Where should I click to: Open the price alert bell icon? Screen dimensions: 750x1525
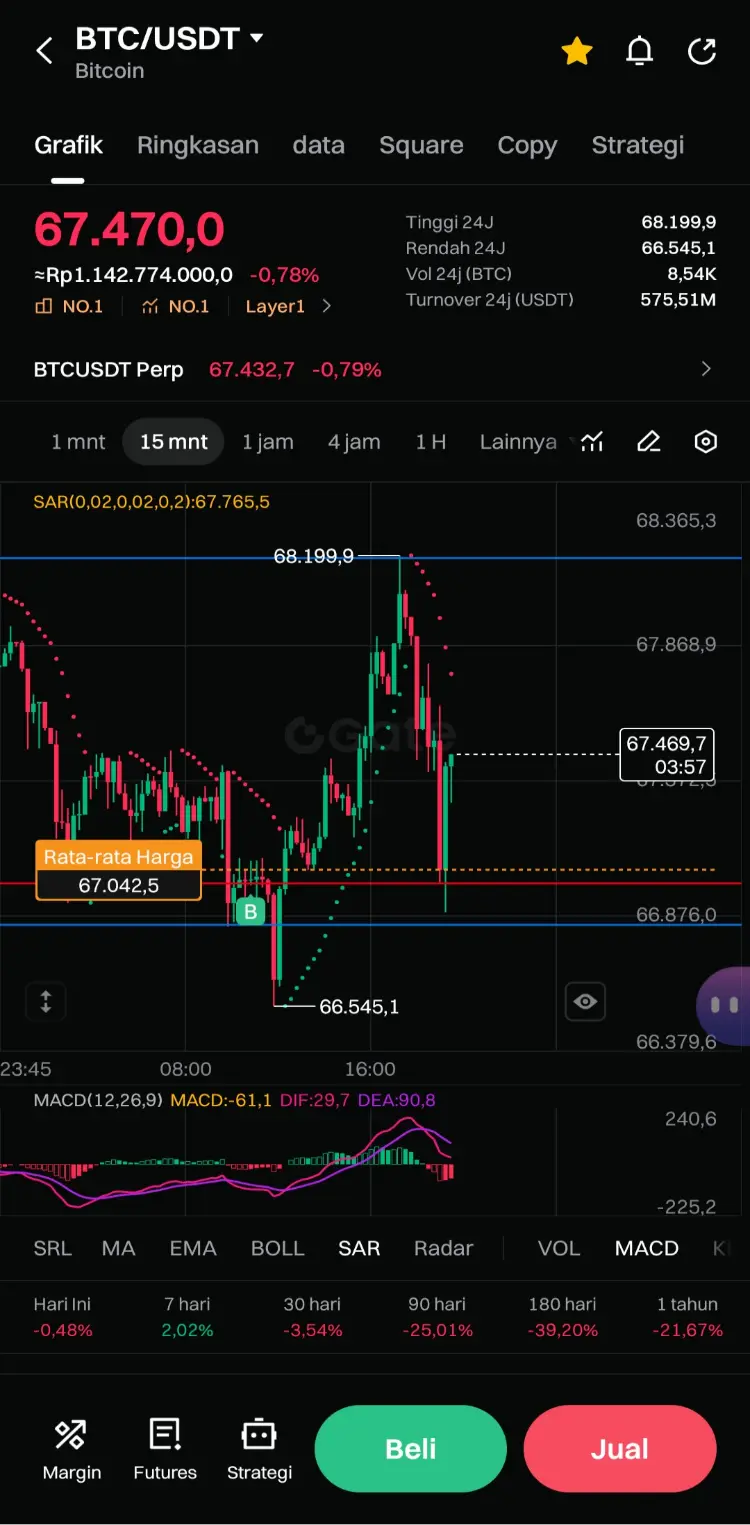pos(640,51)
